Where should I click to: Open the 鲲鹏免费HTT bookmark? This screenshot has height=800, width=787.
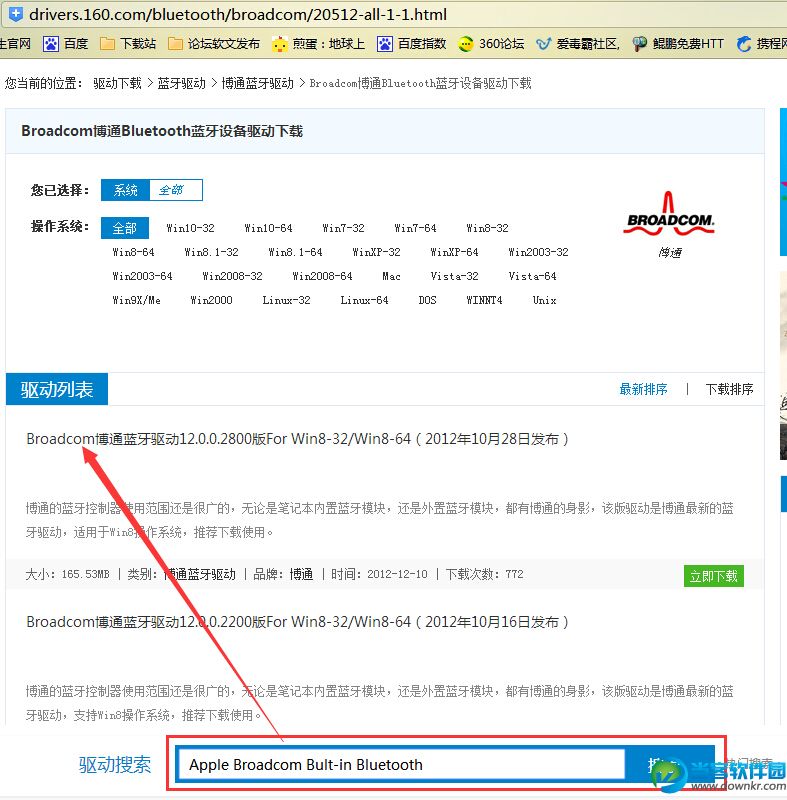677,44
